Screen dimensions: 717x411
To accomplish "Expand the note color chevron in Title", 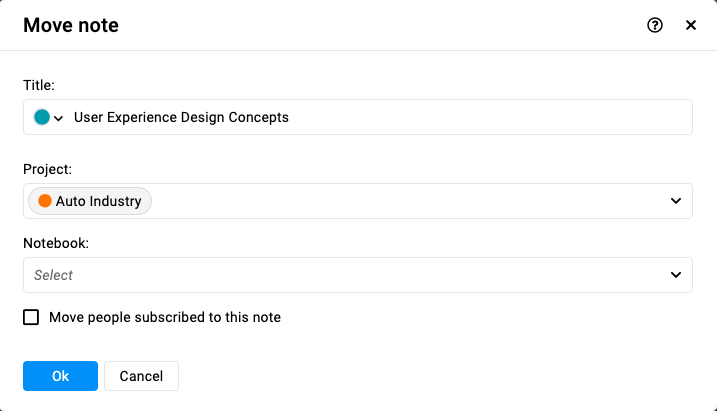I will point(58,118).
